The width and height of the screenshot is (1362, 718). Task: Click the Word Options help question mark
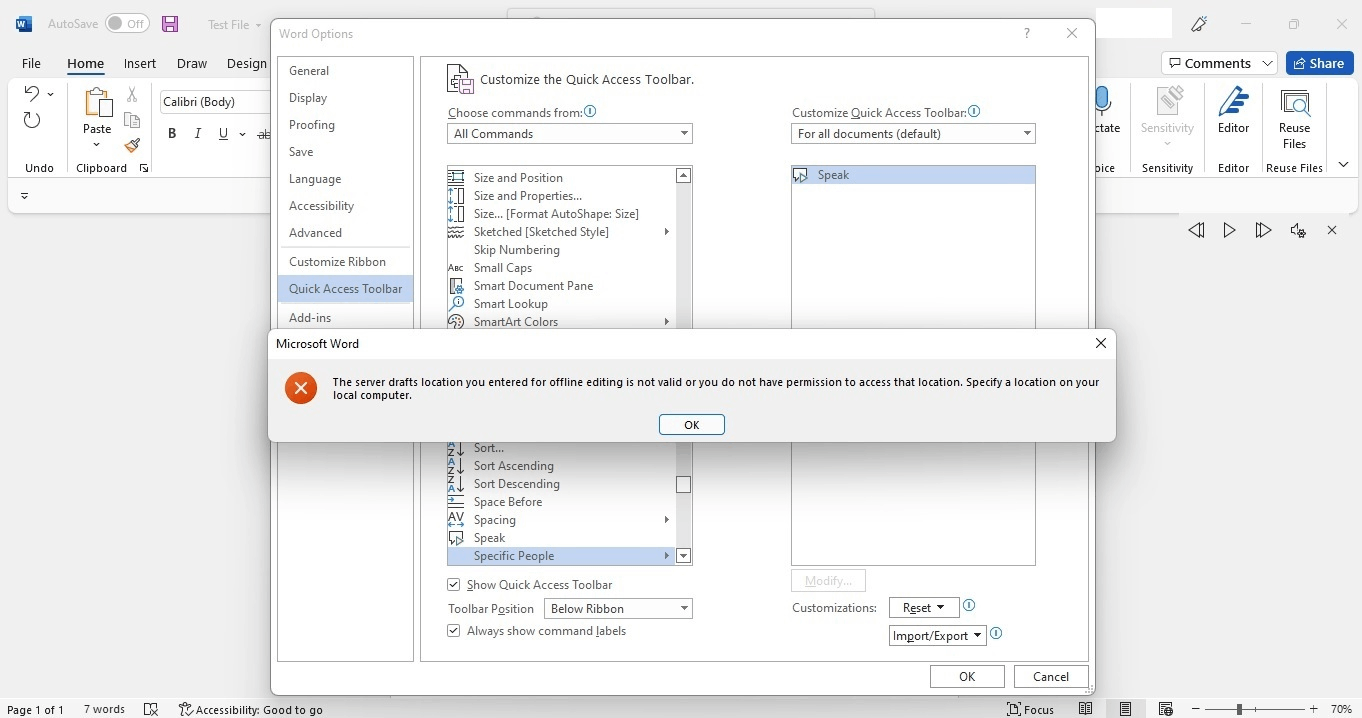(x=1026, y=33)
